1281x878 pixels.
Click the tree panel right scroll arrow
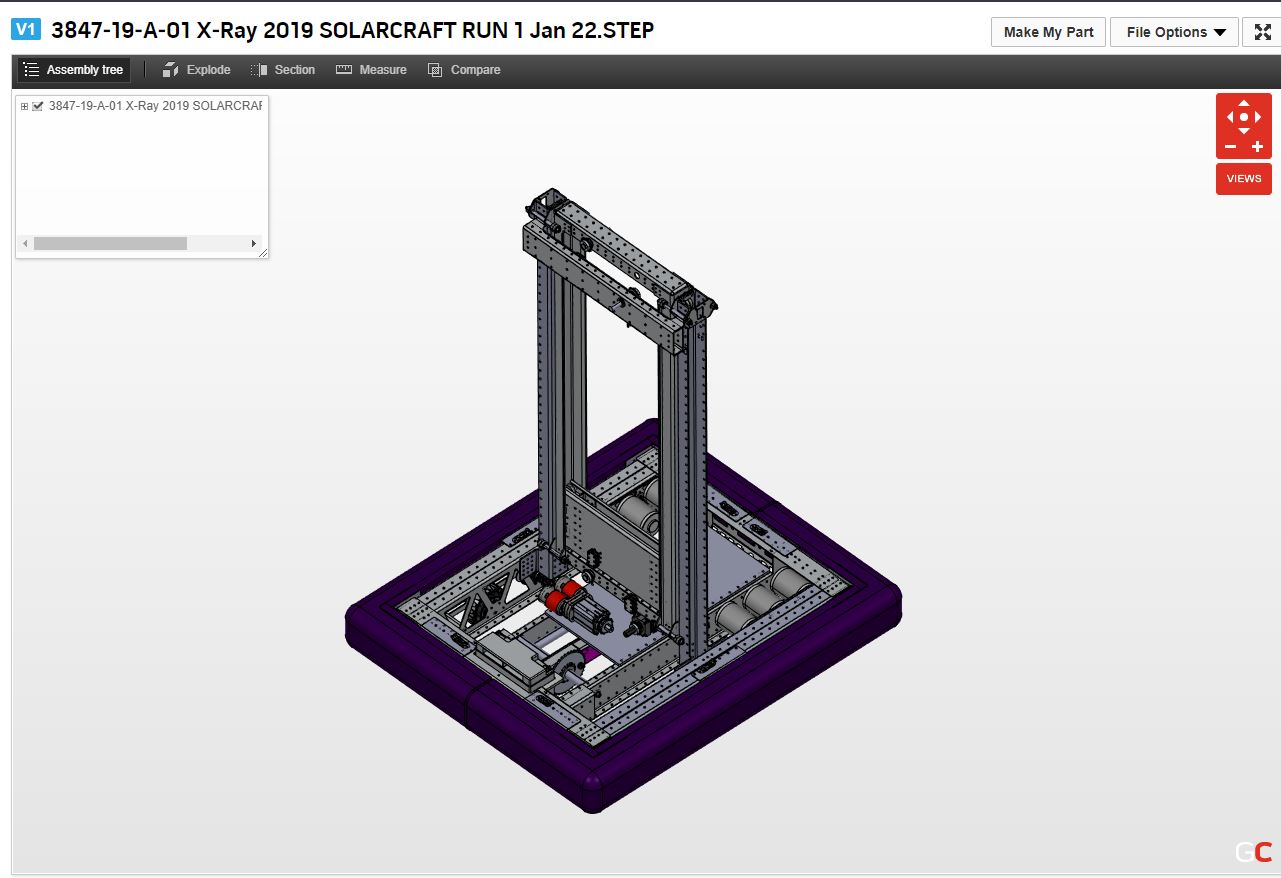coord(253,243)
